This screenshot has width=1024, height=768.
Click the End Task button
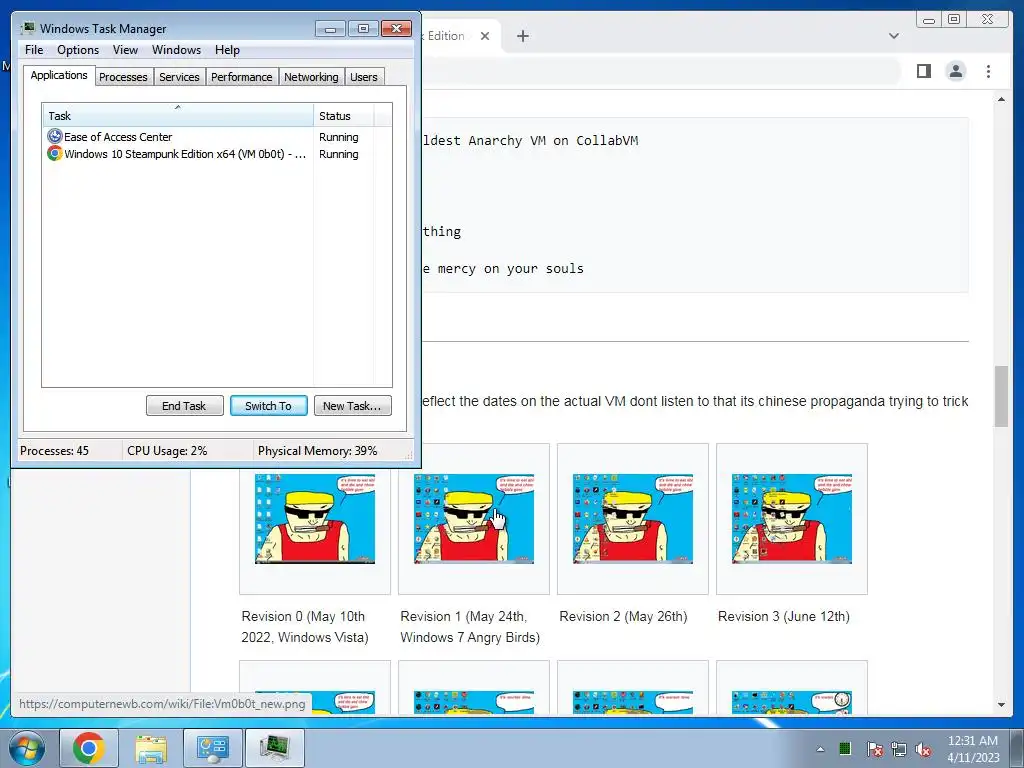(x=184, y=406)
